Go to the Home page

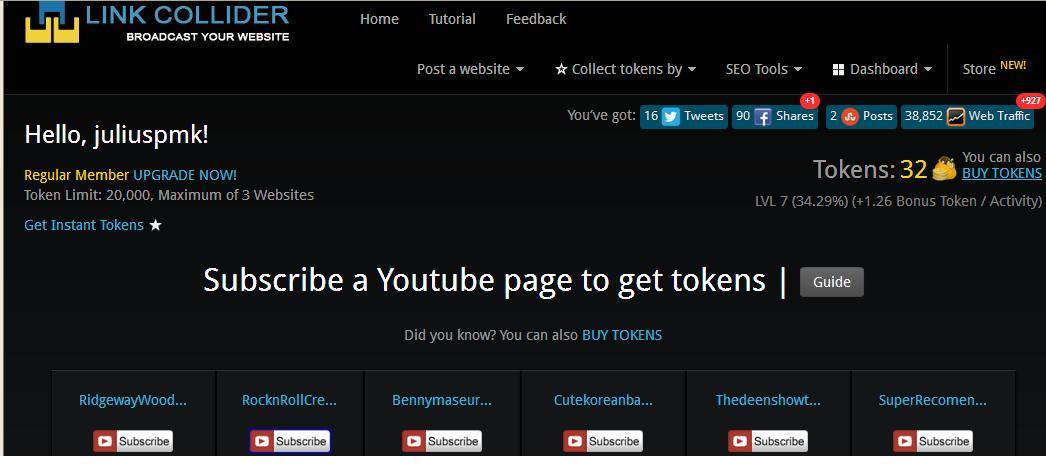380,19
